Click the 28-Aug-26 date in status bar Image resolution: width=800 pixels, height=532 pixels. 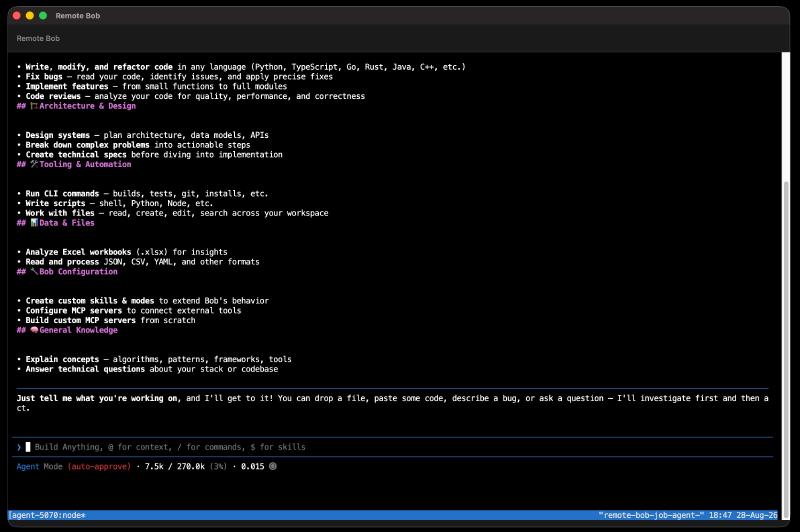757,515
